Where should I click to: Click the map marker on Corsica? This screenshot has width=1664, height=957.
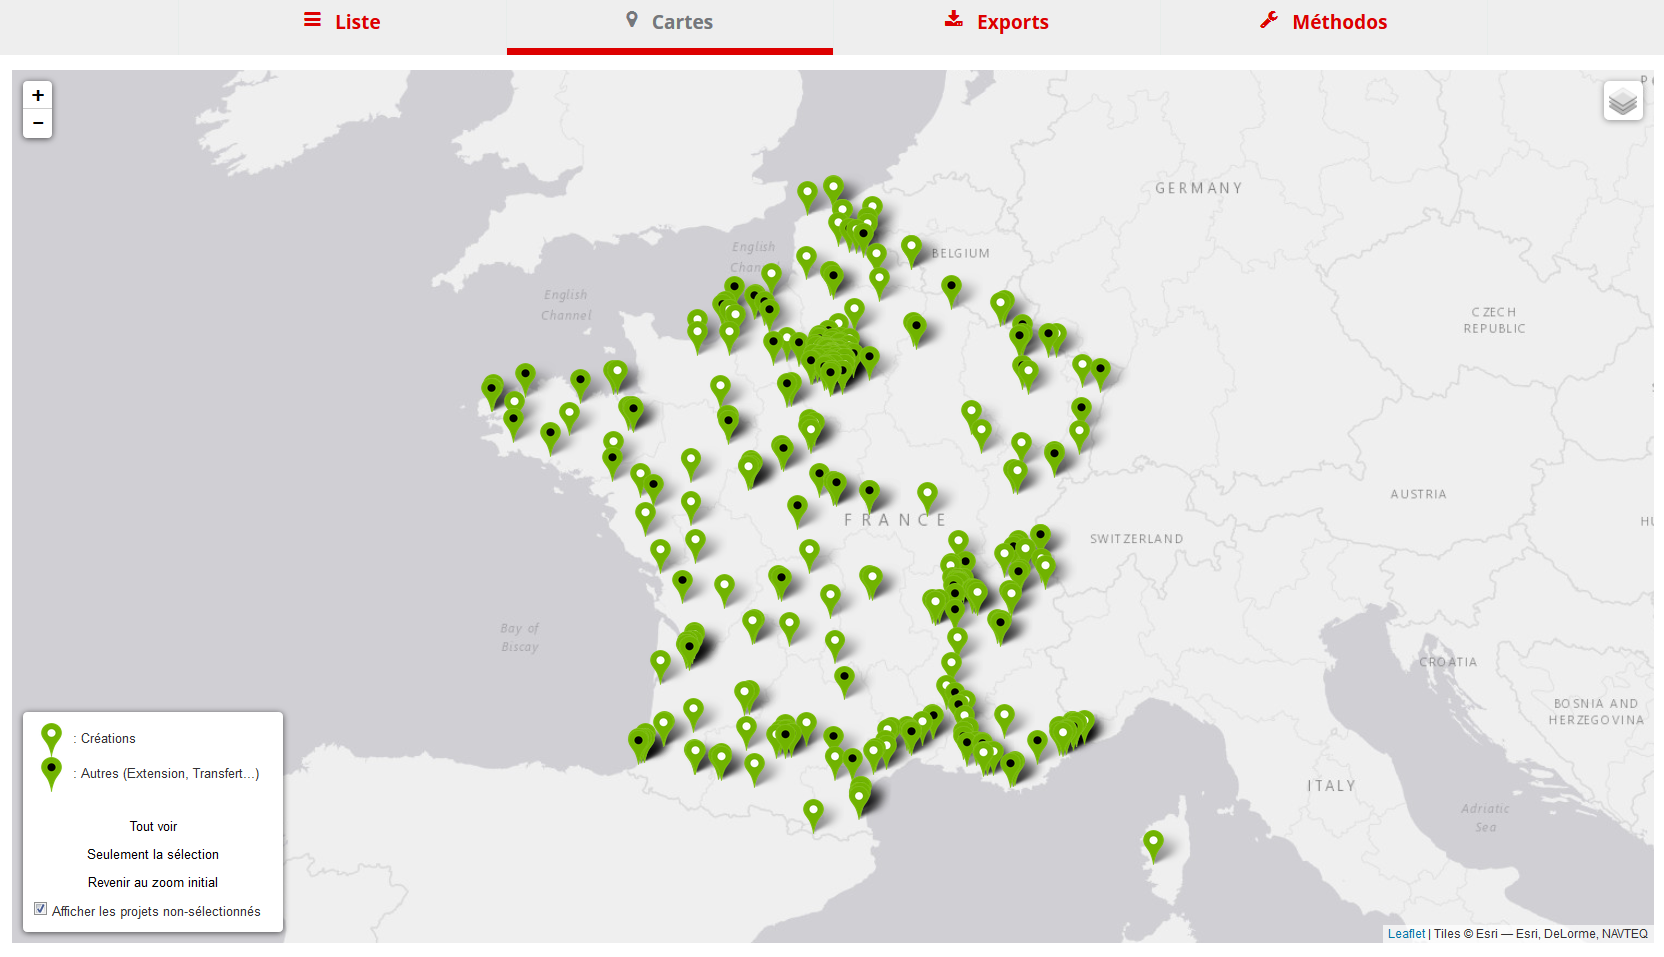(1153, 843)
